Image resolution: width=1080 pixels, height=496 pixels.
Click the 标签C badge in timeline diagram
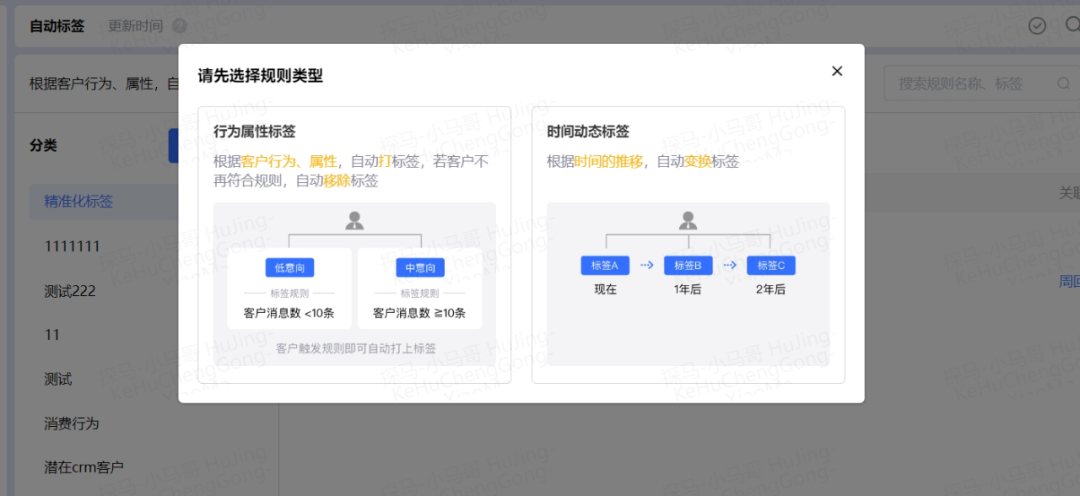click(771, 265)
